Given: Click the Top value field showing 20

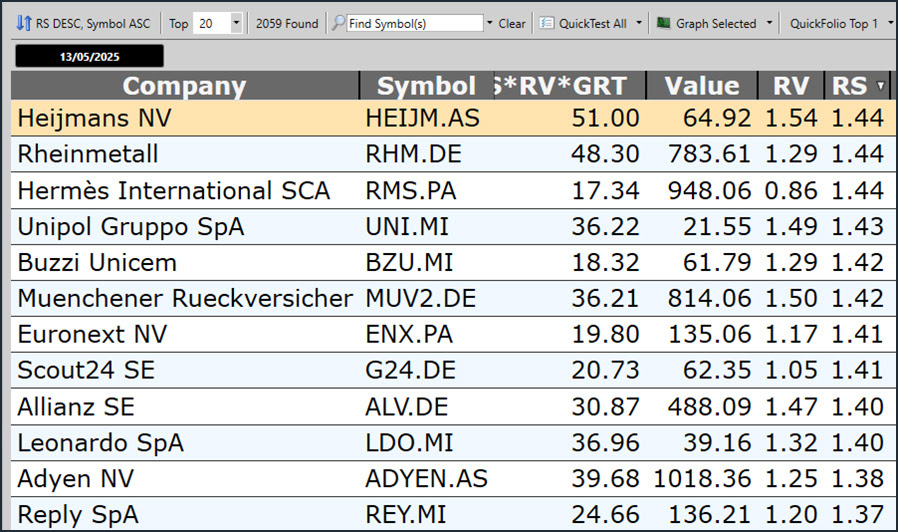Looking at the screenshot, I should coord(212,23).
